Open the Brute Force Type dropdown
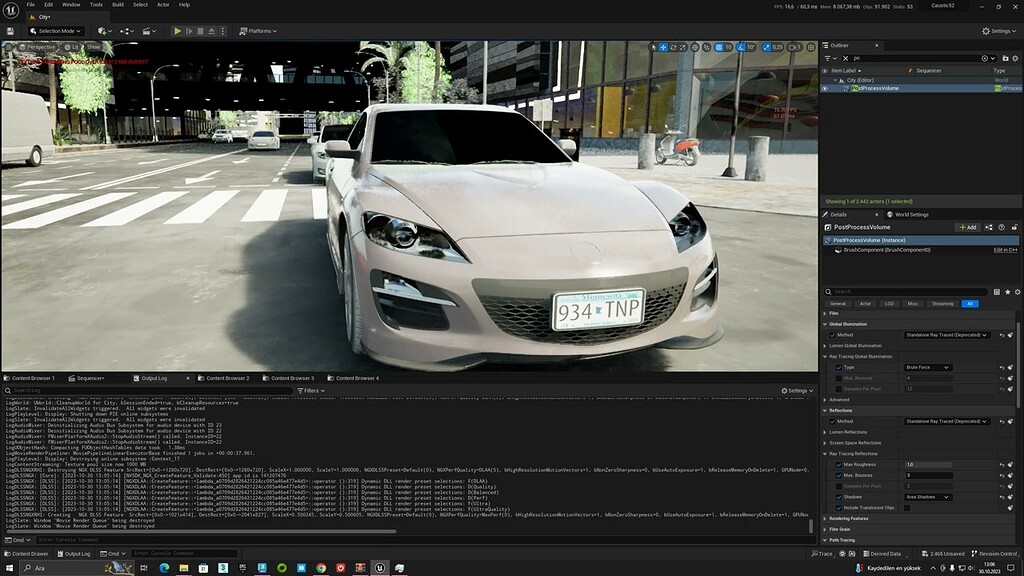The height and width of the screenshot is (576, 1024). pos(927,367)
